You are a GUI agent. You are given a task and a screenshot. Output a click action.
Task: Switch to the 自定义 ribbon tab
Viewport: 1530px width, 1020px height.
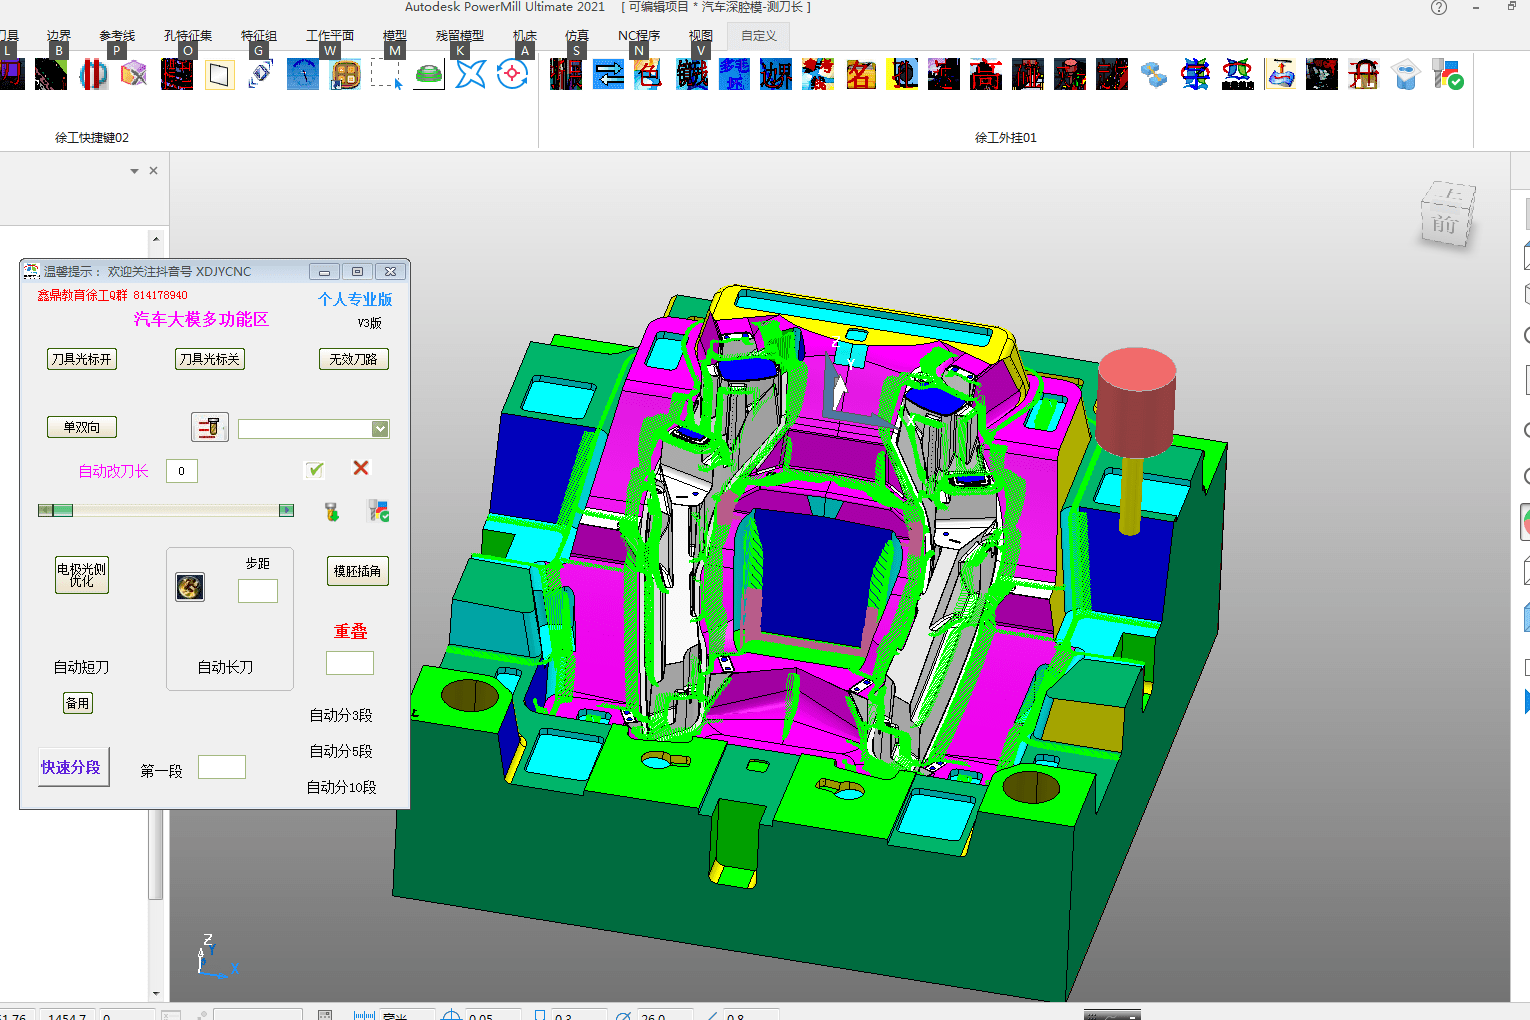pos(759,36)
